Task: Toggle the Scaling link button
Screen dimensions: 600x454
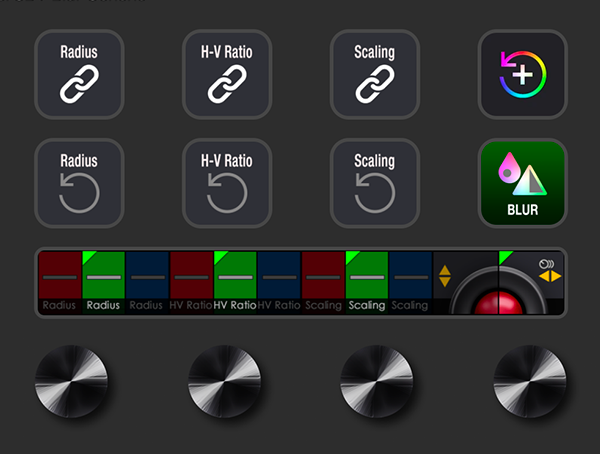Action: pos(375,74)
